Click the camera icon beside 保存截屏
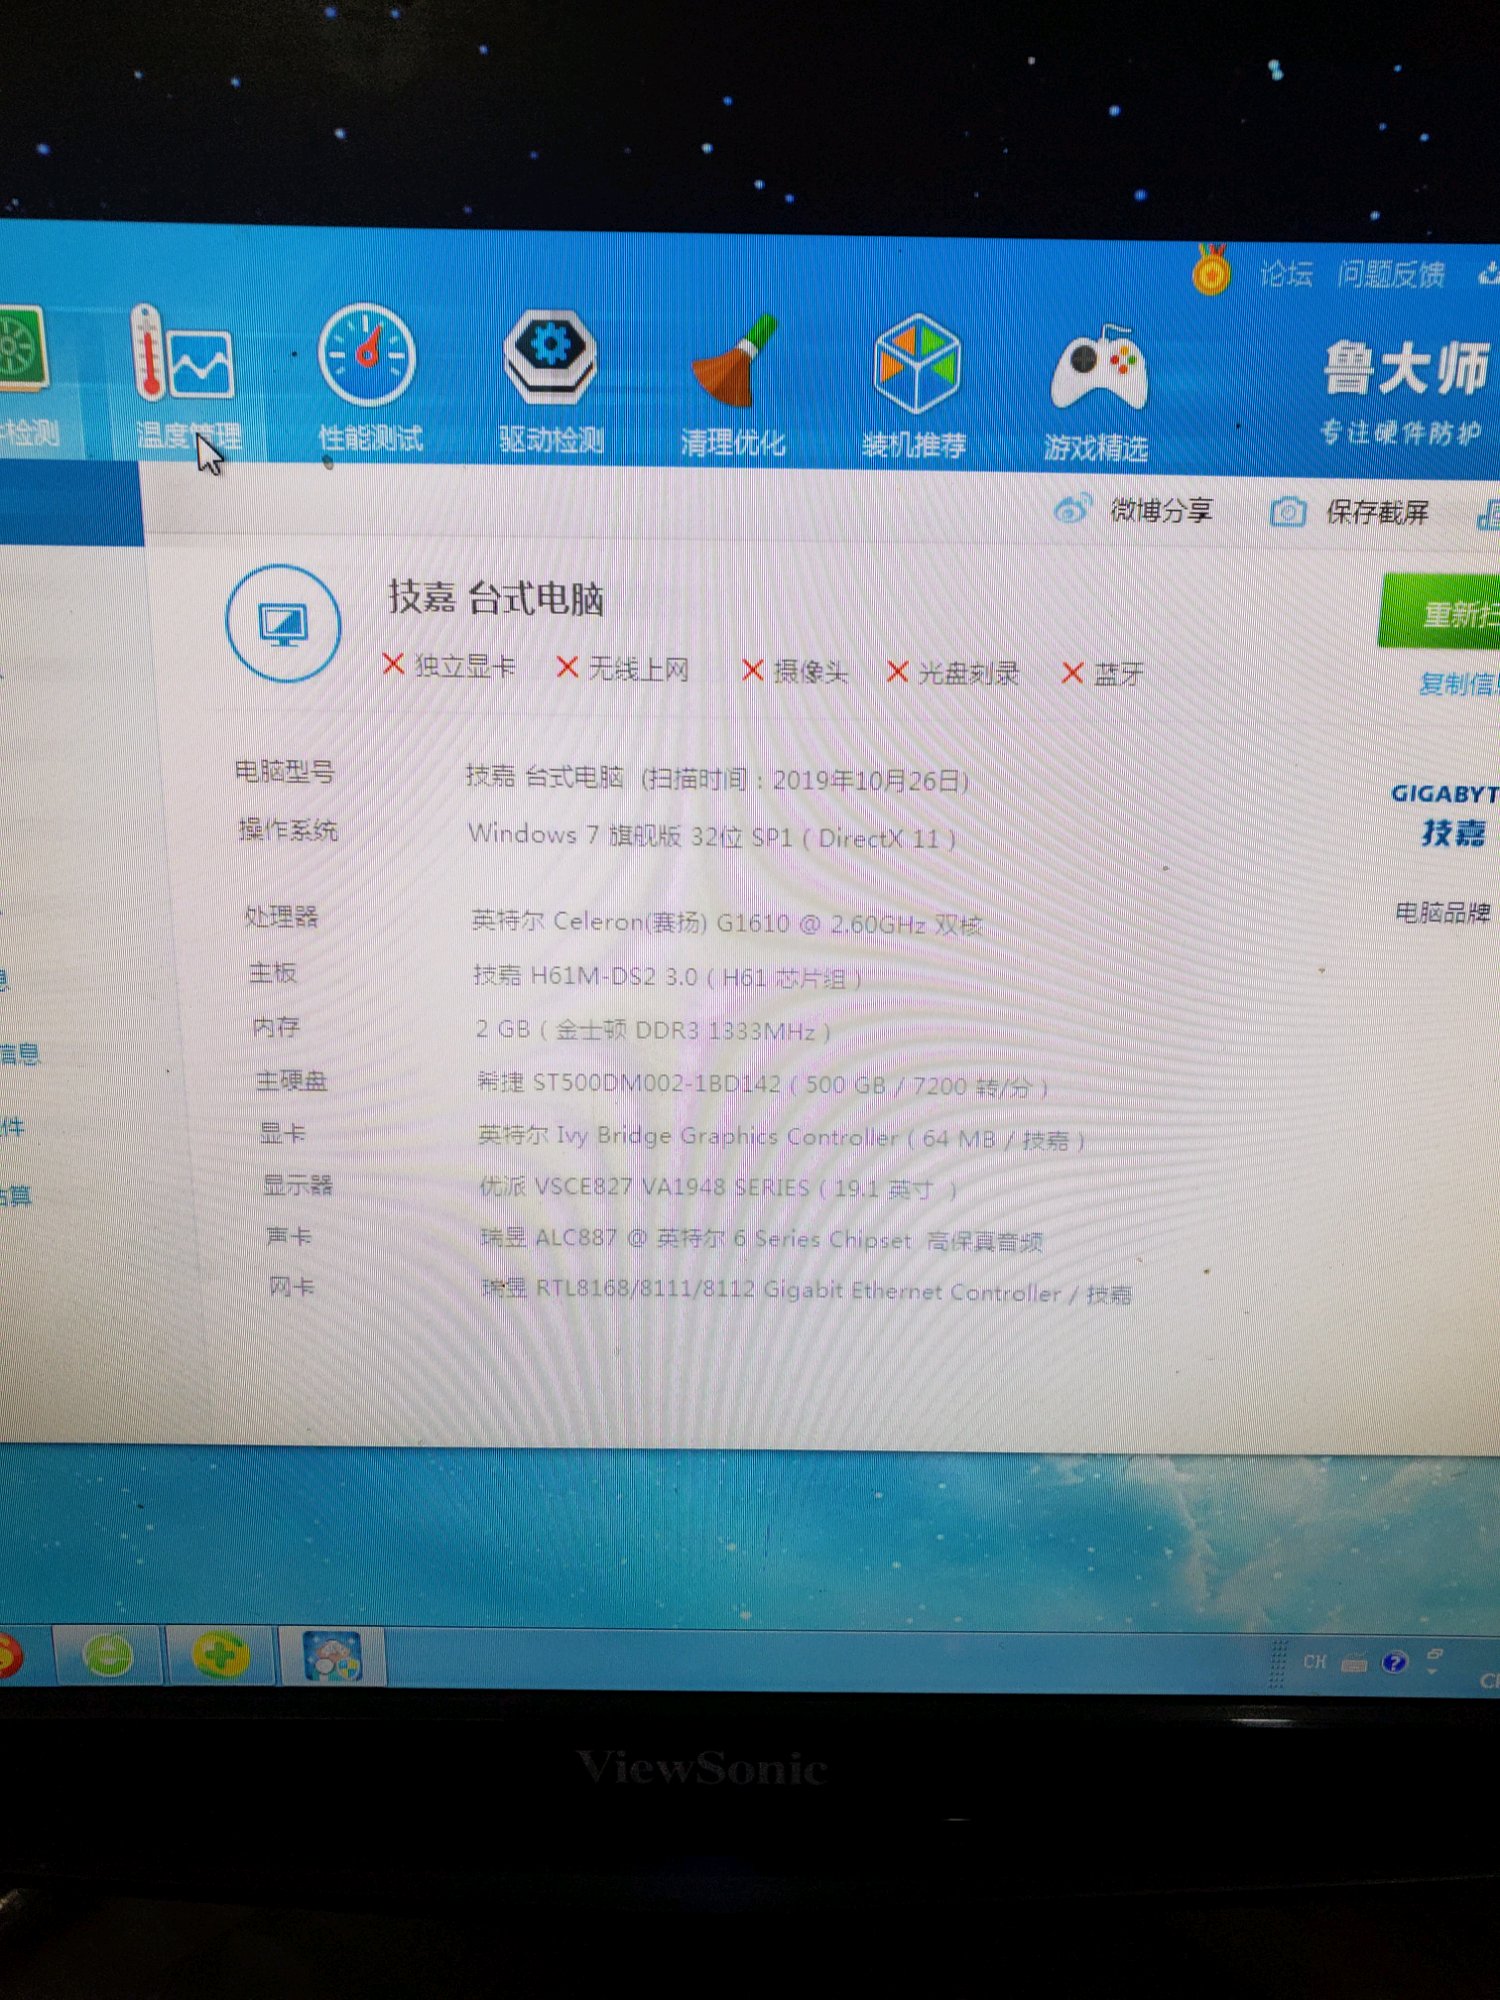The height and width of the screenshot is (2000, 1500). [x=1287, y=512]
